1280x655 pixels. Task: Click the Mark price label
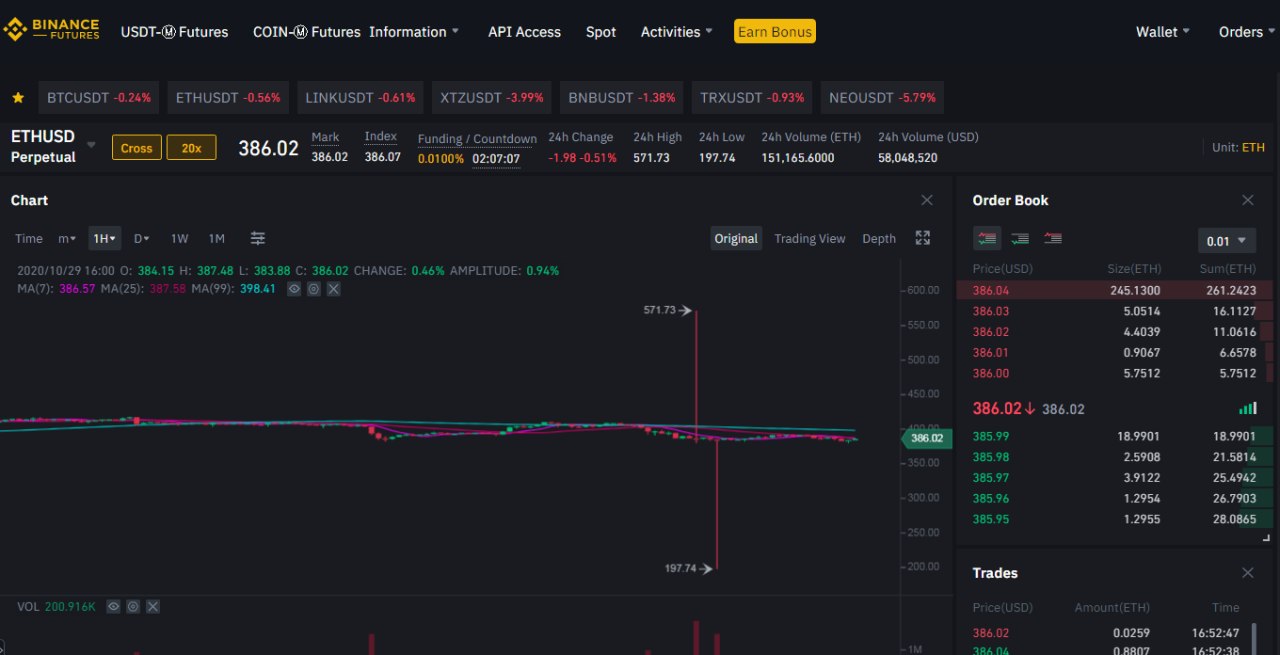(325, 137)
